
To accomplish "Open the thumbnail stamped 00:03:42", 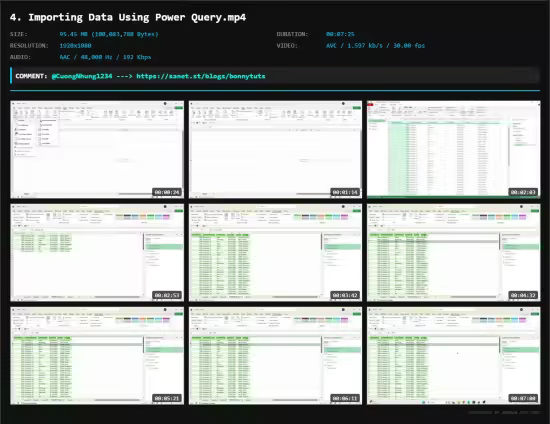I will 275,253.
